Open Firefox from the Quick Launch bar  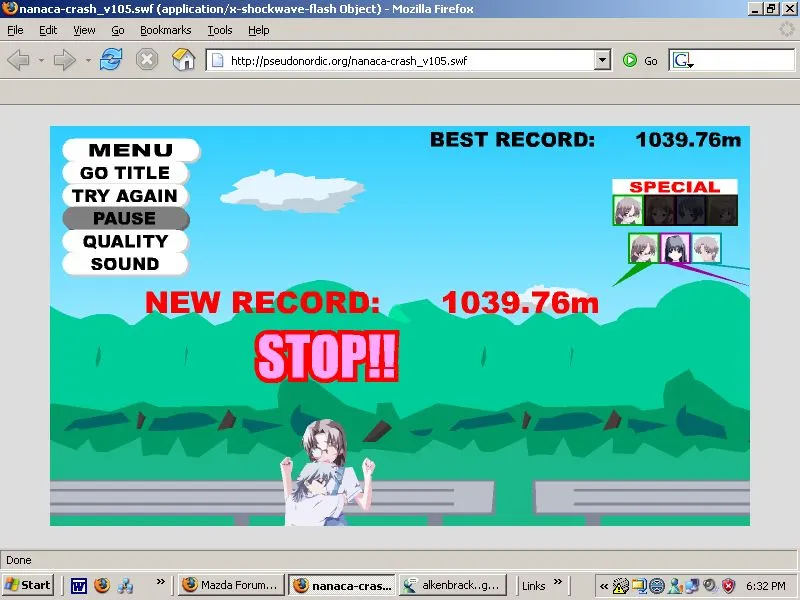tap(103, 585)
